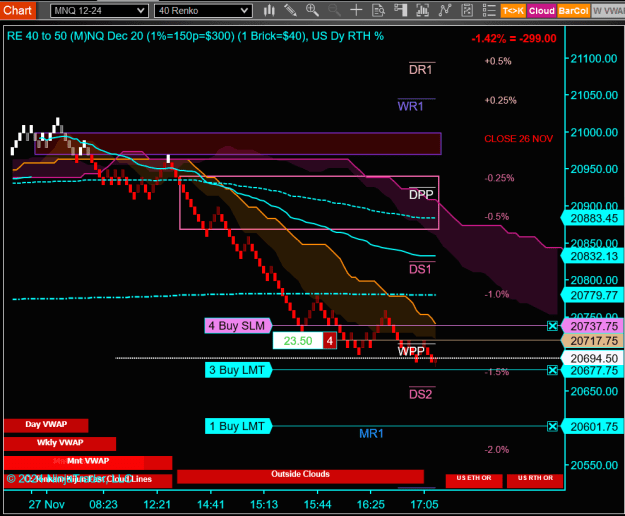Viewport: 625px width, 516px height.
Task: Click the 20601.75 limit price marker
Action: [x=593, y=427]
